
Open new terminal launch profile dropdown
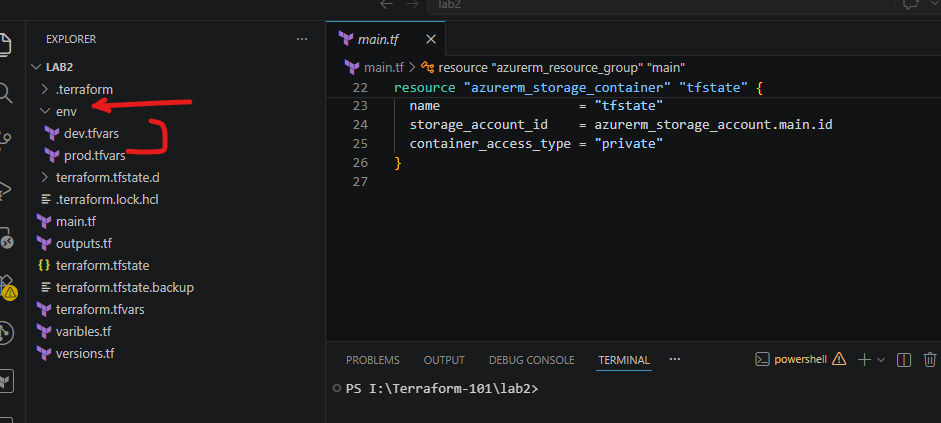pos(881,360)
